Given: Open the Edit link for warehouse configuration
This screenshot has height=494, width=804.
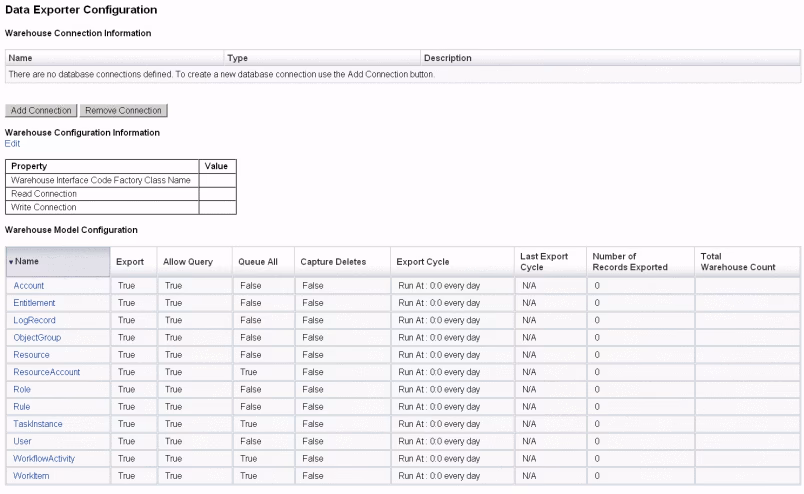Looking at the screenshot, I should (12, 144).
